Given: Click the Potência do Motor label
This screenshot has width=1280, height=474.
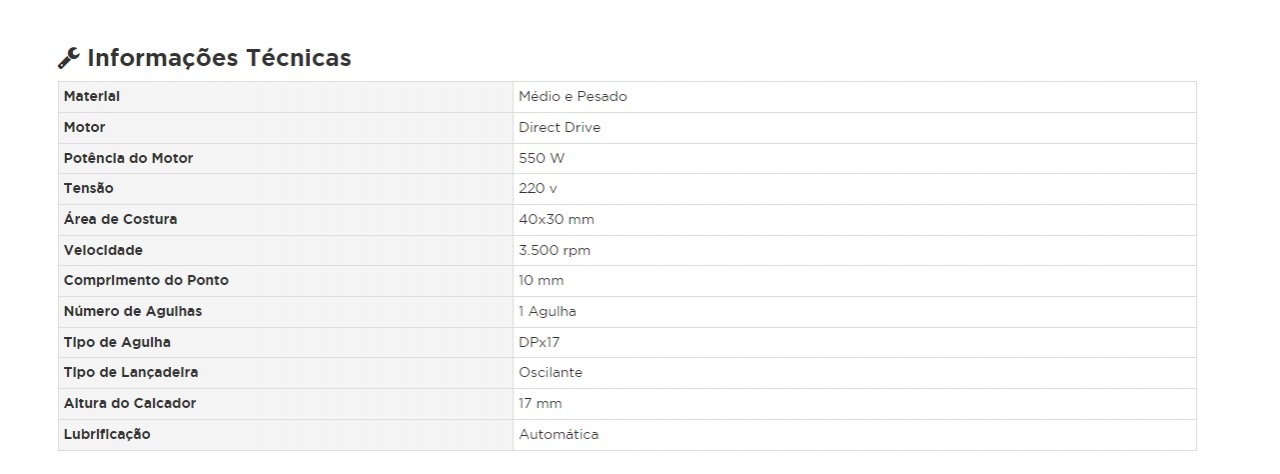Looking at the screenshot, I should tap(129, 158).
